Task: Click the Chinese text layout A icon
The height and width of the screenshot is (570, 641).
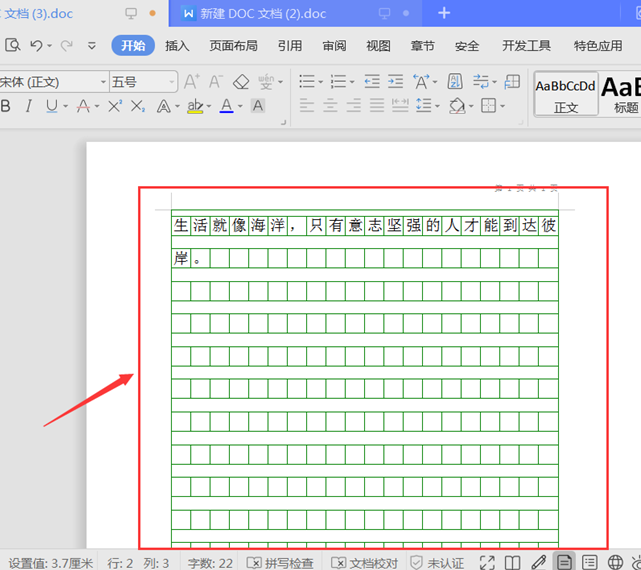Action: (421, 82)
